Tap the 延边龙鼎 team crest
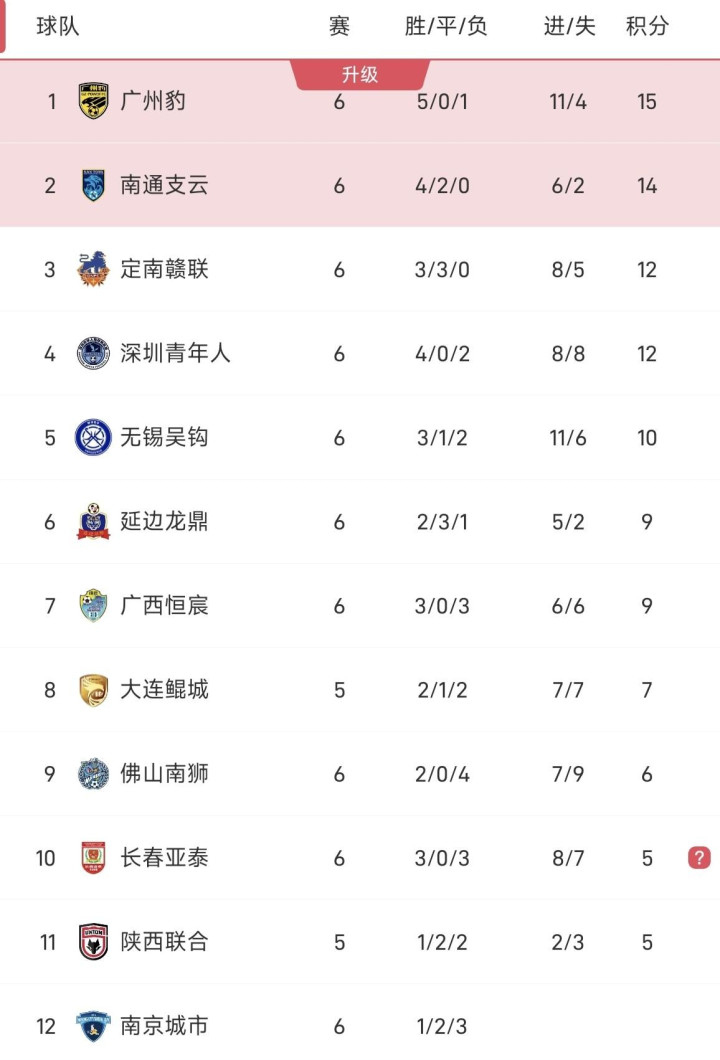Viewport: 720px width, 1060px height. coord(94,521)
